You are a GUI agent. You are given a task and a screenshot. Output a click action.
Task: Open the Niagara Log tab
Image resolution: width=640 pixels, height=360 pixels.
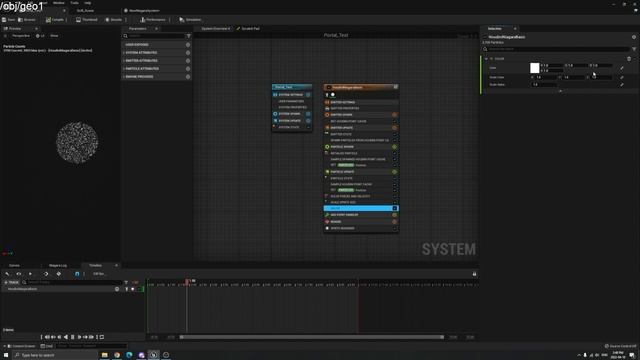coord(58,266)
